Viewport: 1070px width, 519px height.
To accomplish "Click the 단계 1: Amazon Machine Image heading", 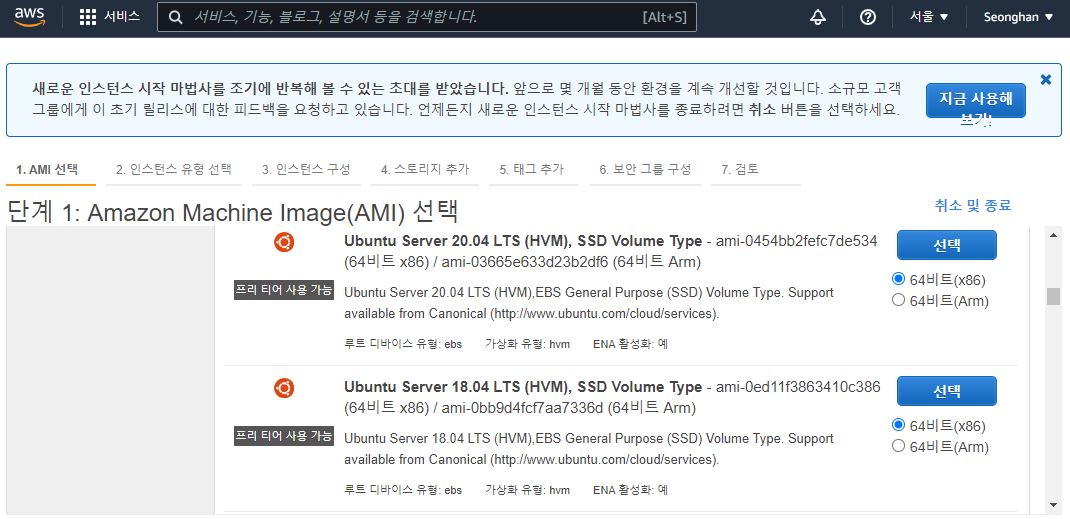I will pyautogui.click(x=233, y=212).
